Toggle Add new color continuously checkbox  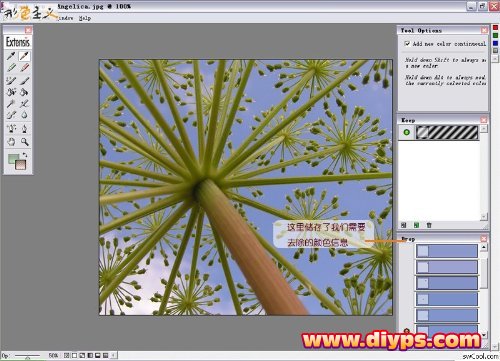407,44
